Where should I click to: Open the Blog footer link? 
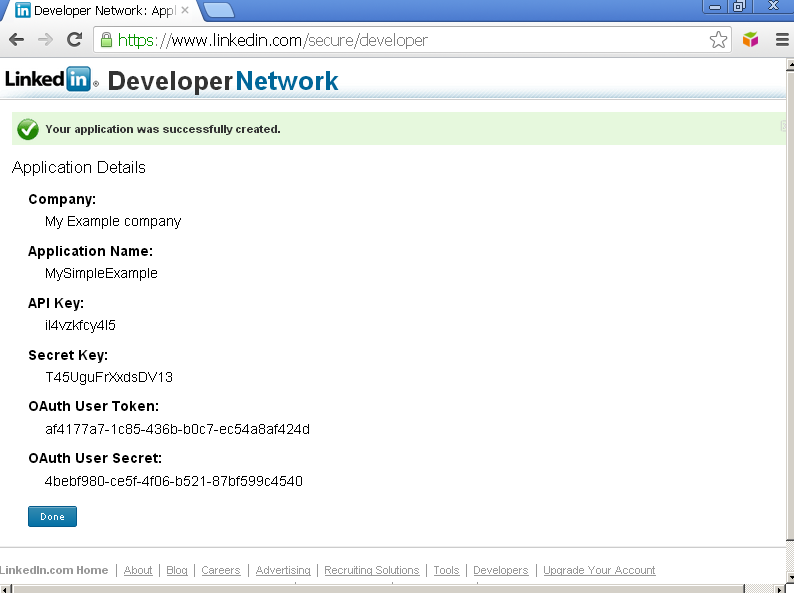pos(177,570)
